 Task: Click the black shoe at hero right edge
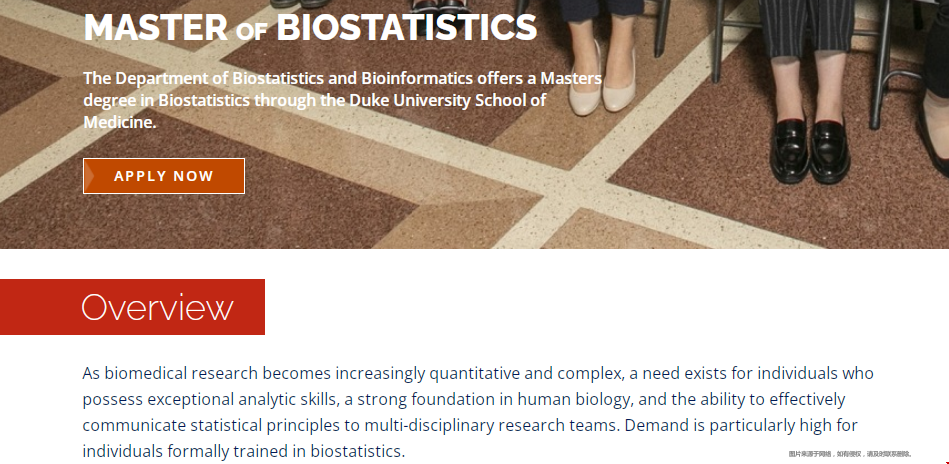[933, 139]
